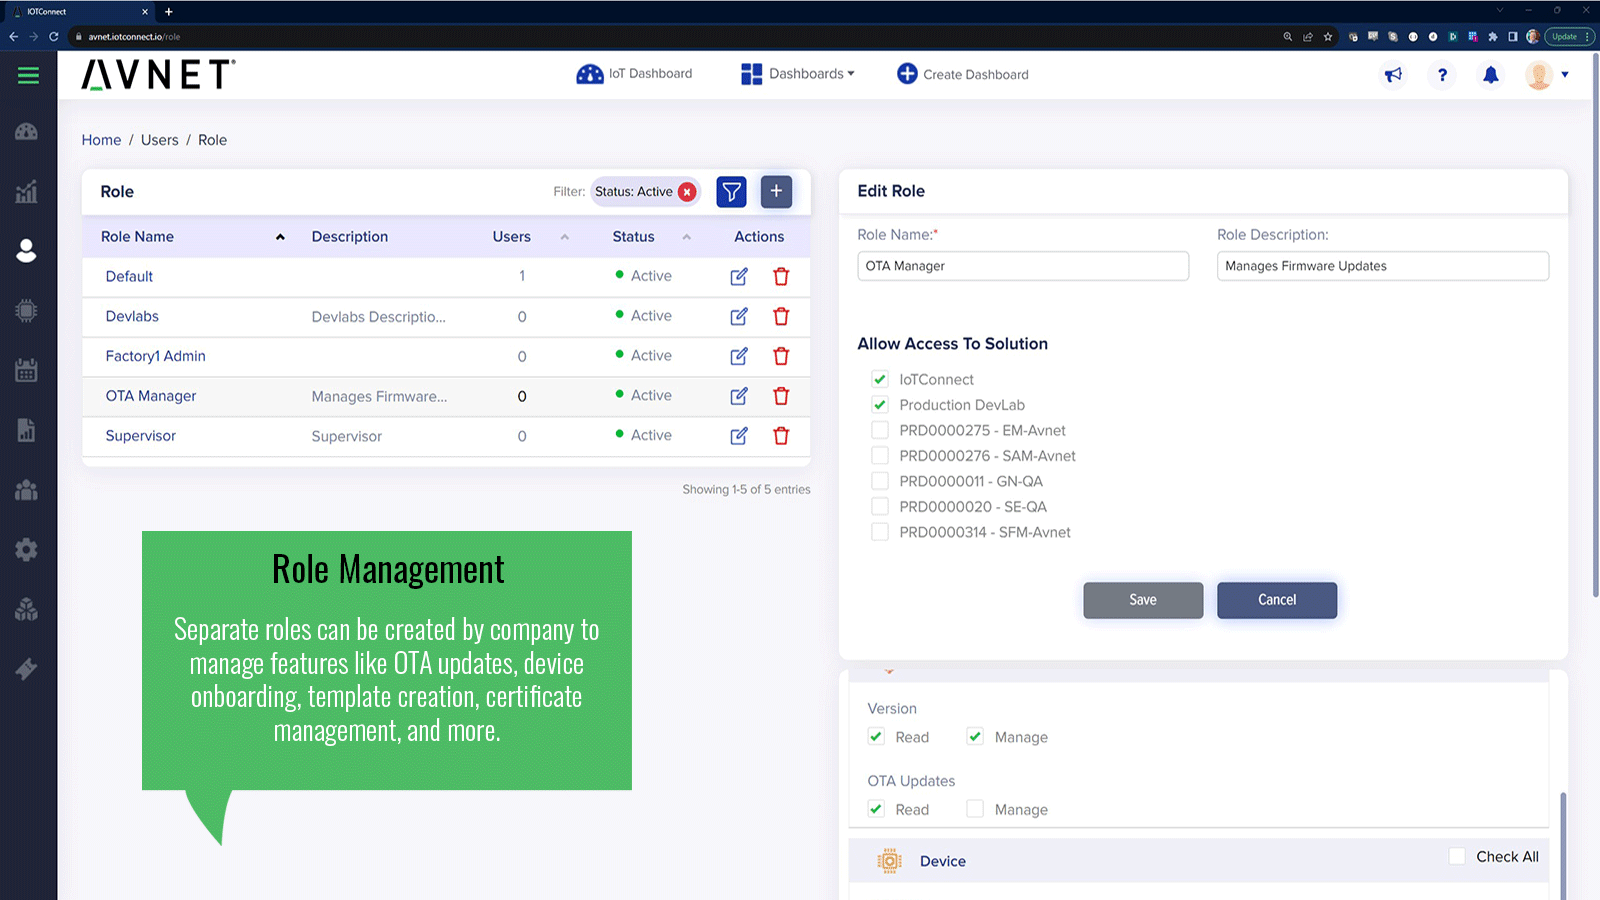The height and width of the screenshot is (900, 1600).
Task: Expand the Dashboards dropdown menu
Action: (798, 74)
